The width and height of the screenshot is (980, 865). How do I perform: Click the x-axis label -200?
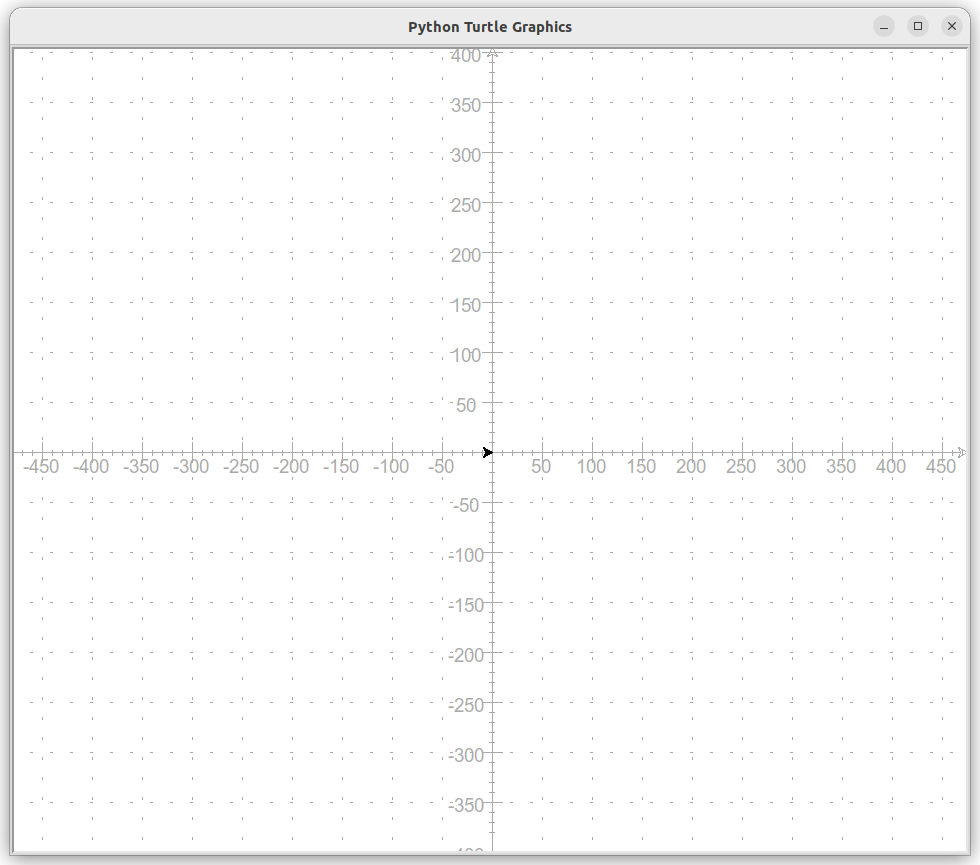(x=291, y=466)
